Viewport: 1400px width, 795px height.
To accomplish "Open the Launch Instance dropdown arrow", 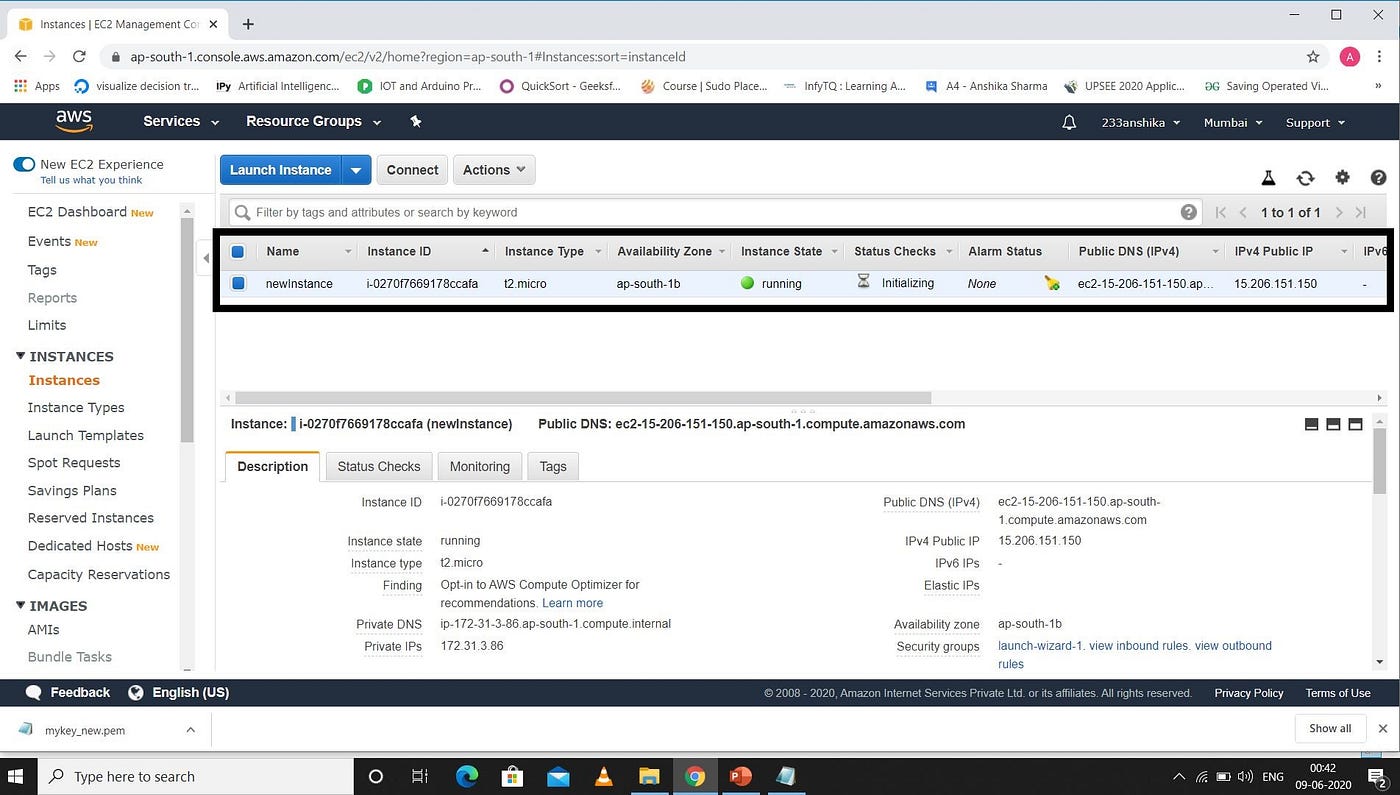I will 356,170.
